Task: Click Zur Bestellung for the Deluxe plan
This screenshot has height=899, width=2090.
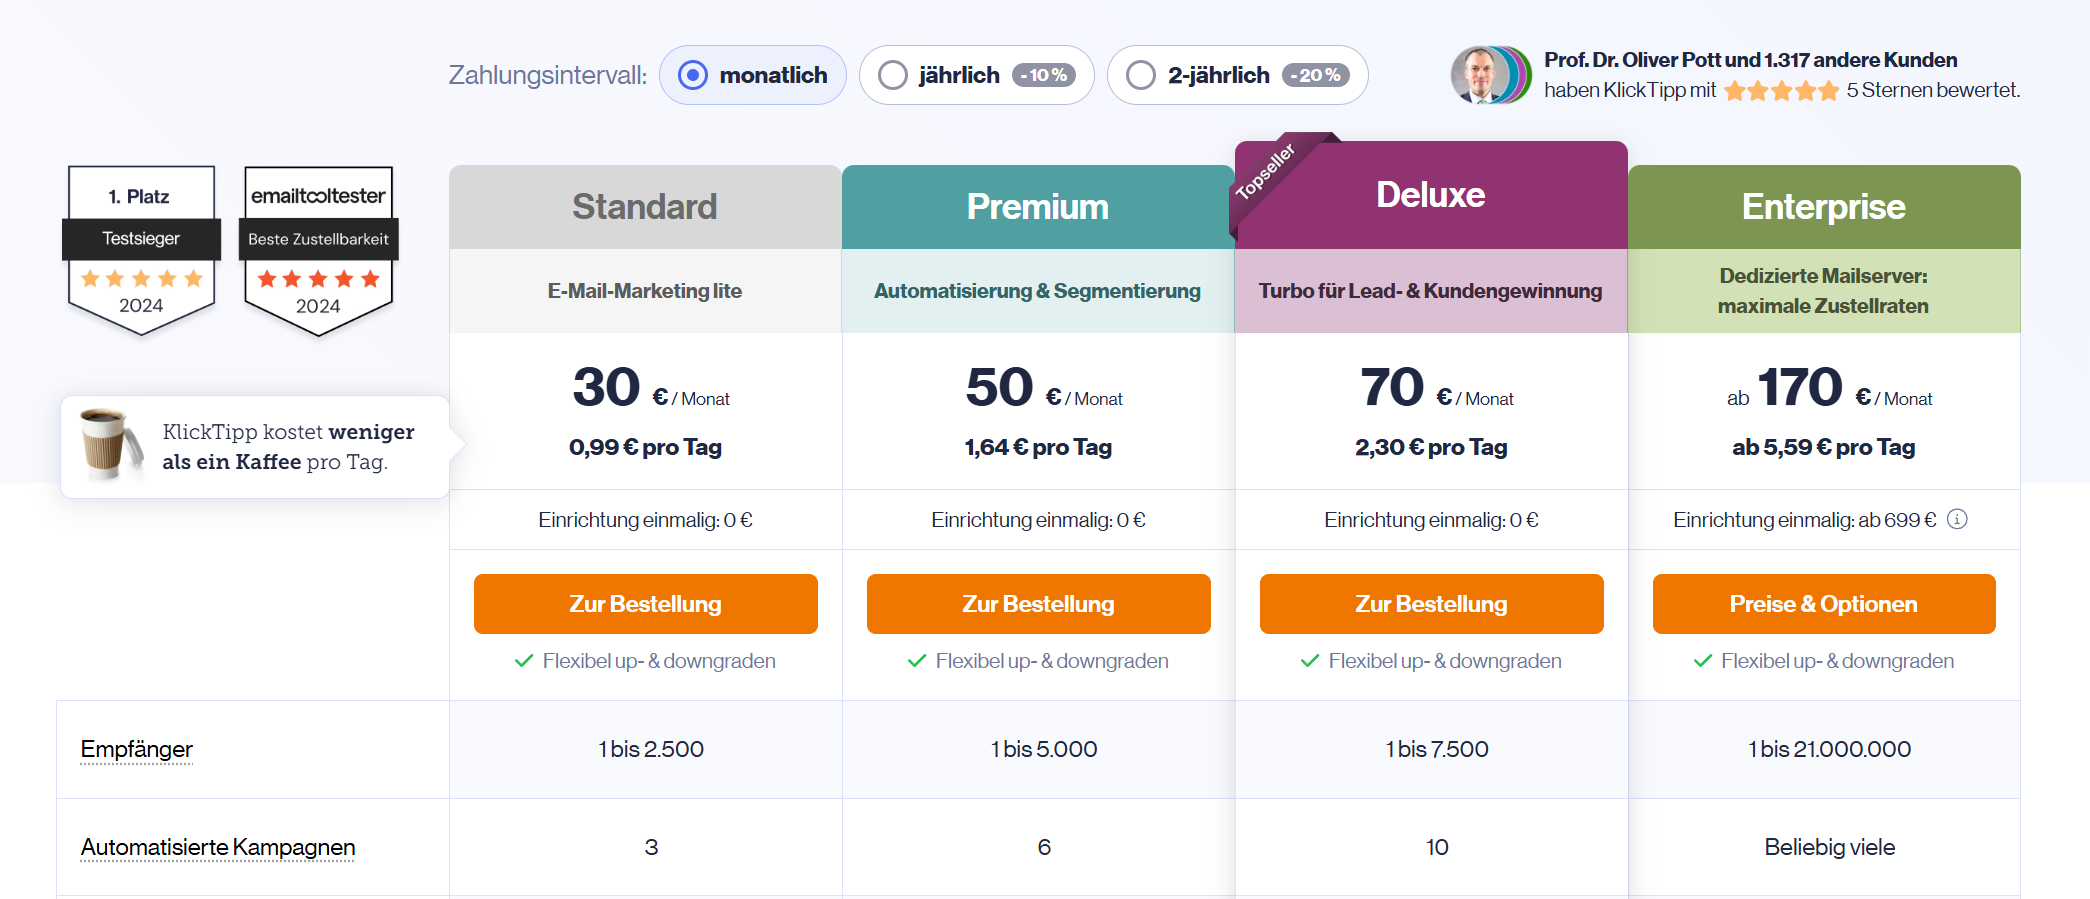Action: (x=1432, y=604)
